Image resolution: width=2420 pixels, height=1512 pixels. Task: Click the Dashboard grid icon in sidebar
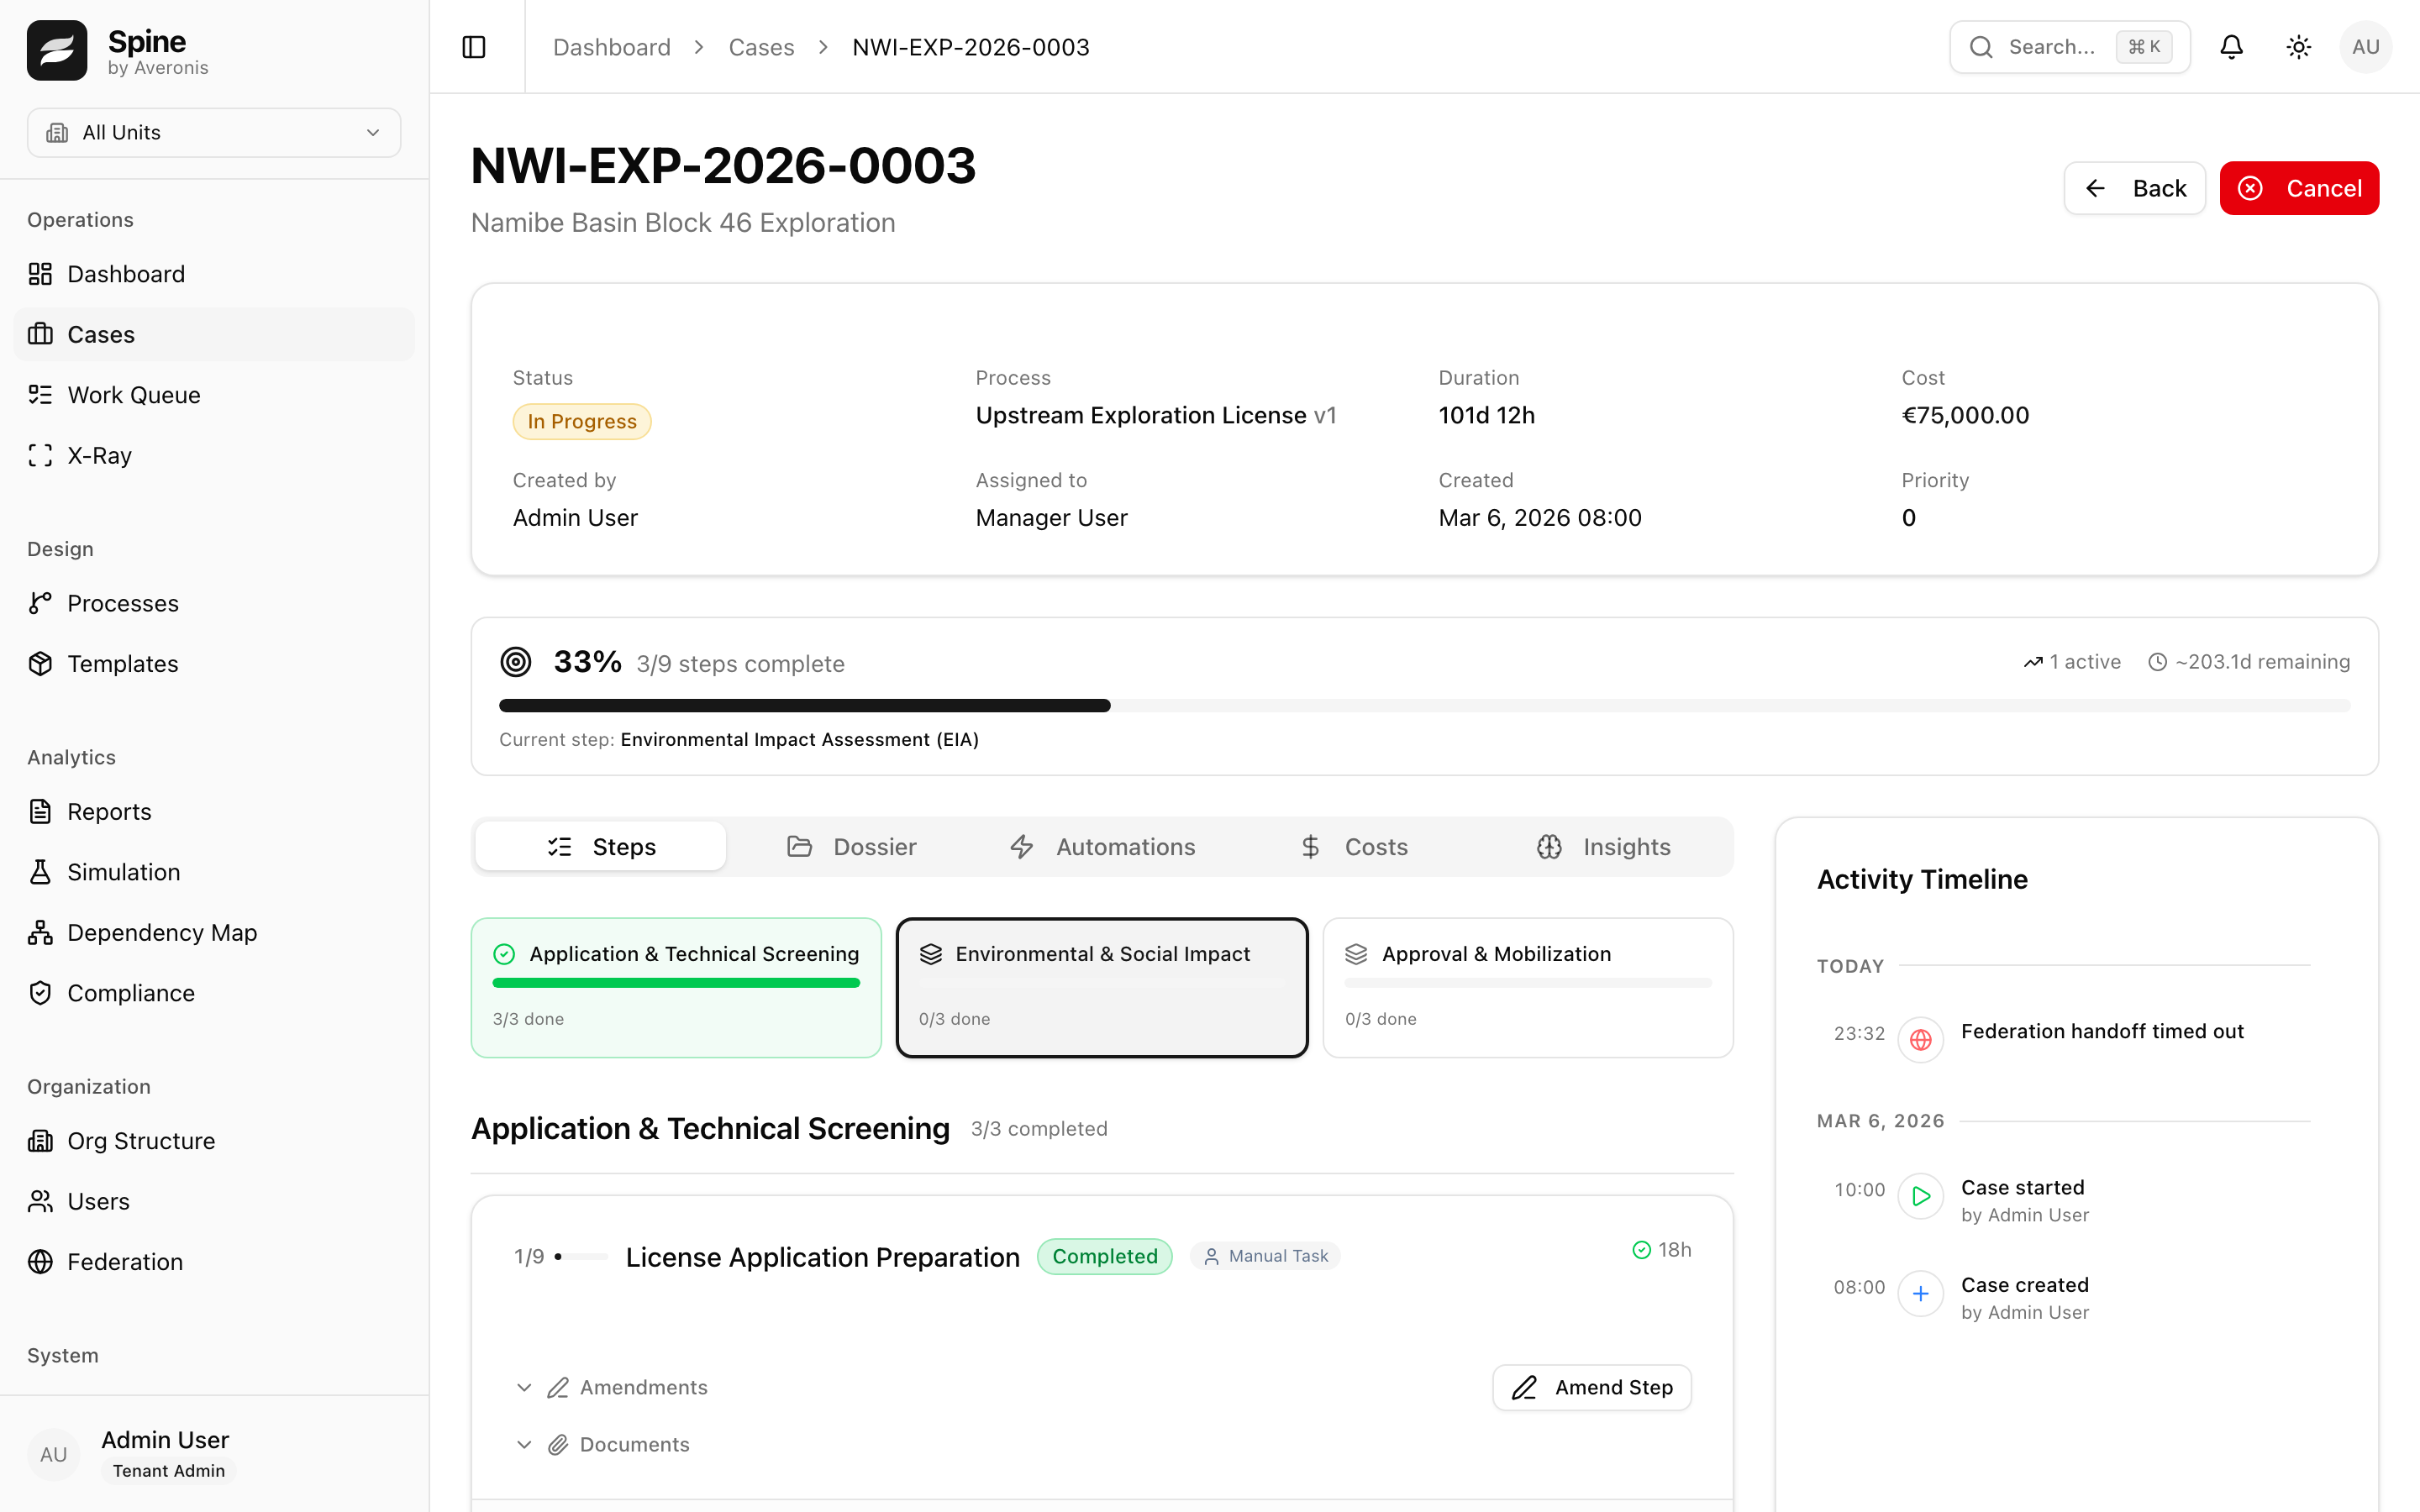click(40, 274)
